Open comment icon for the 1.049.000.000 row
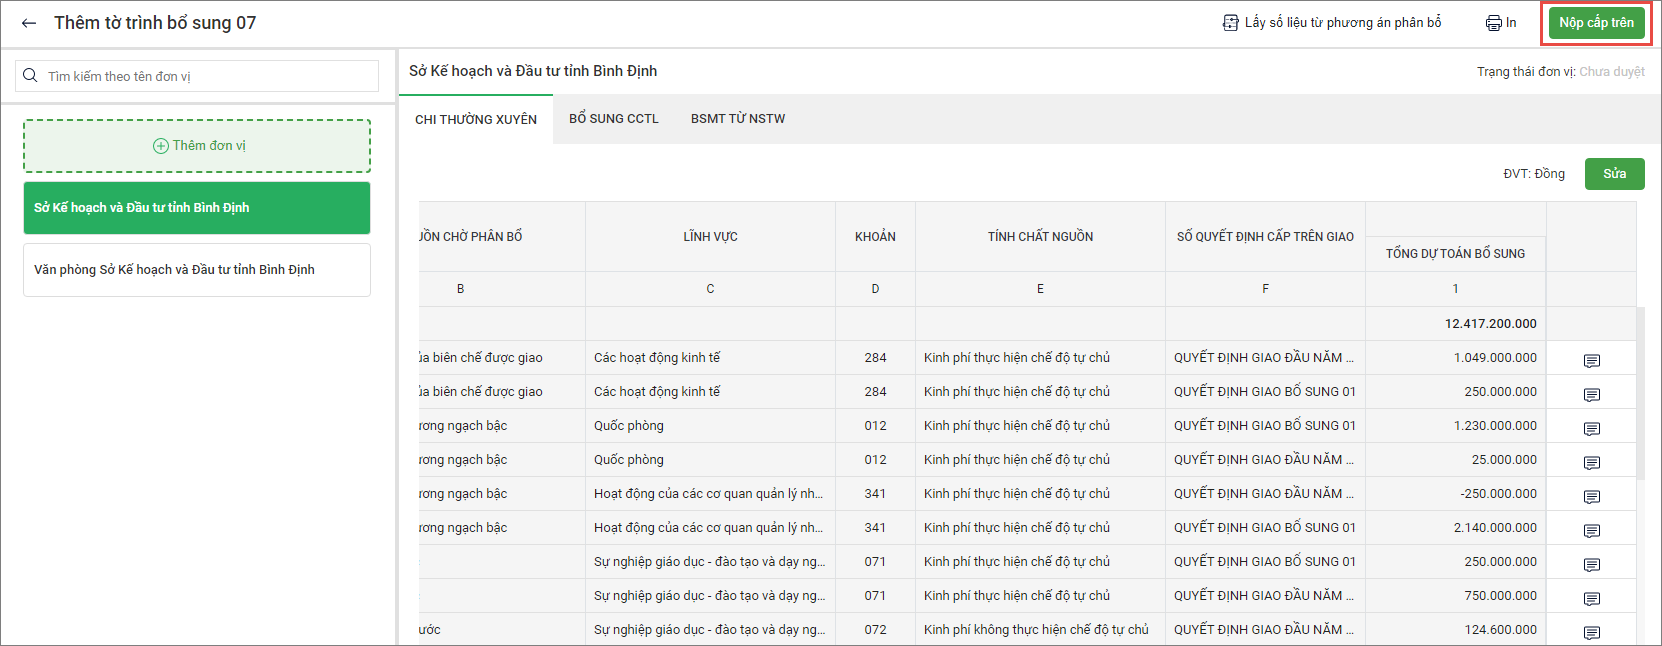 pyautogui.click(x=1591, y=361)
